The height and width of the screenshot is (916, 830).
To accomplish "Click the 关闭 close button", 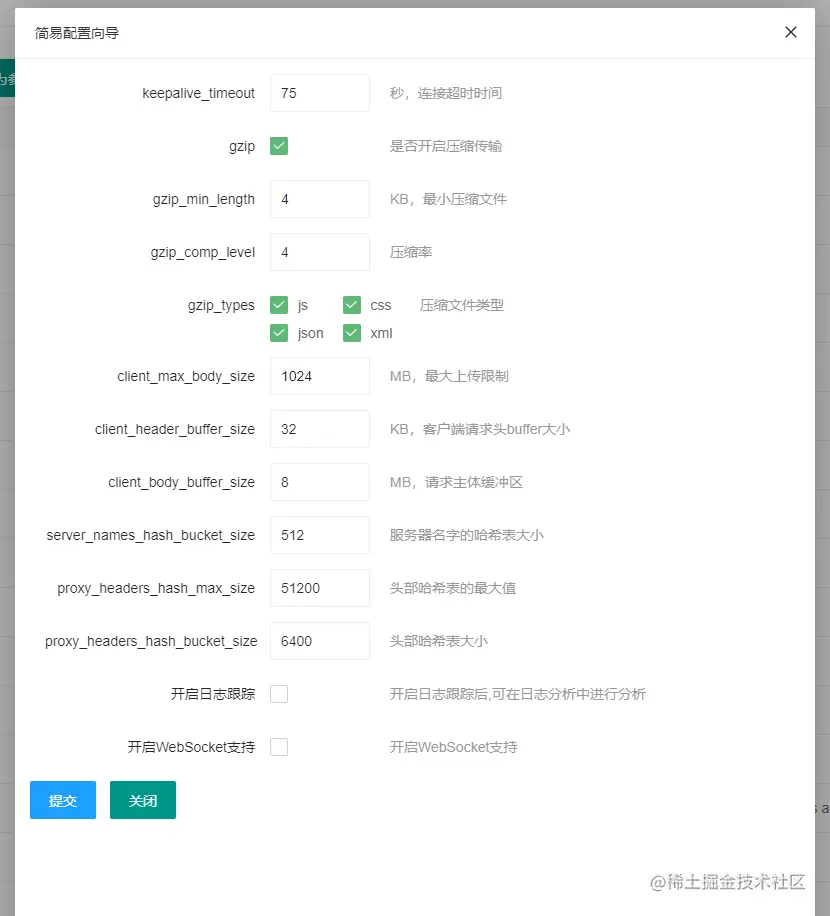I will 142,799.
